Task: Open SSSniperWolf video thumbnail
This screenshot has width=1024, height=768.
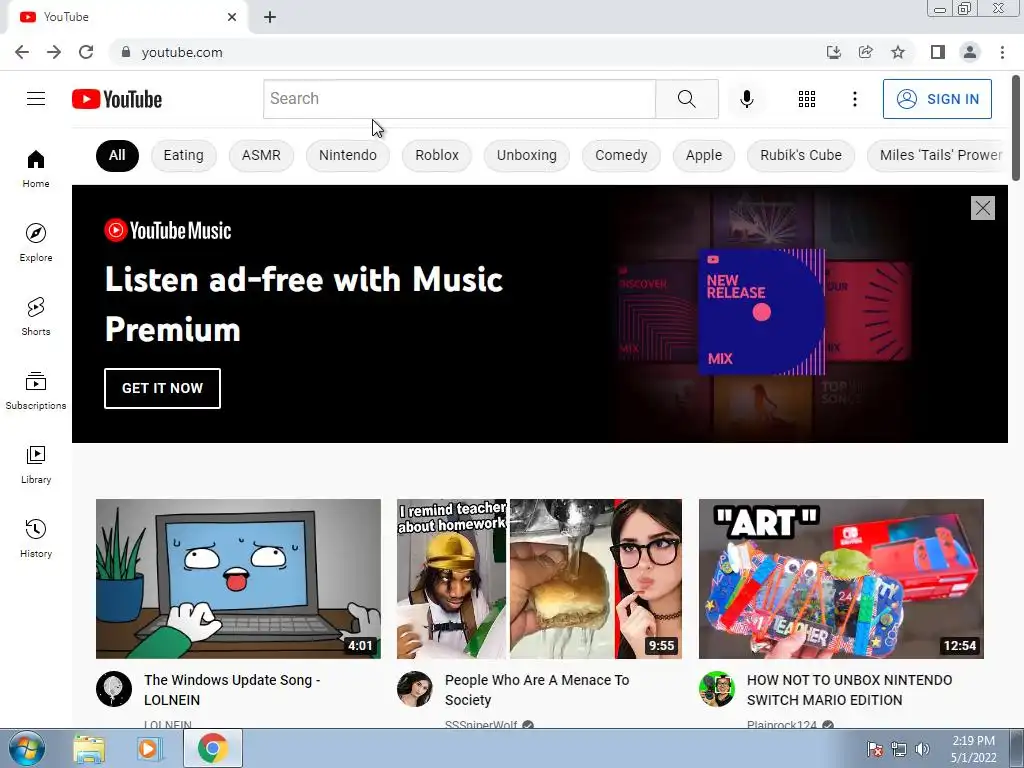Action: click(x=539, y=579)
